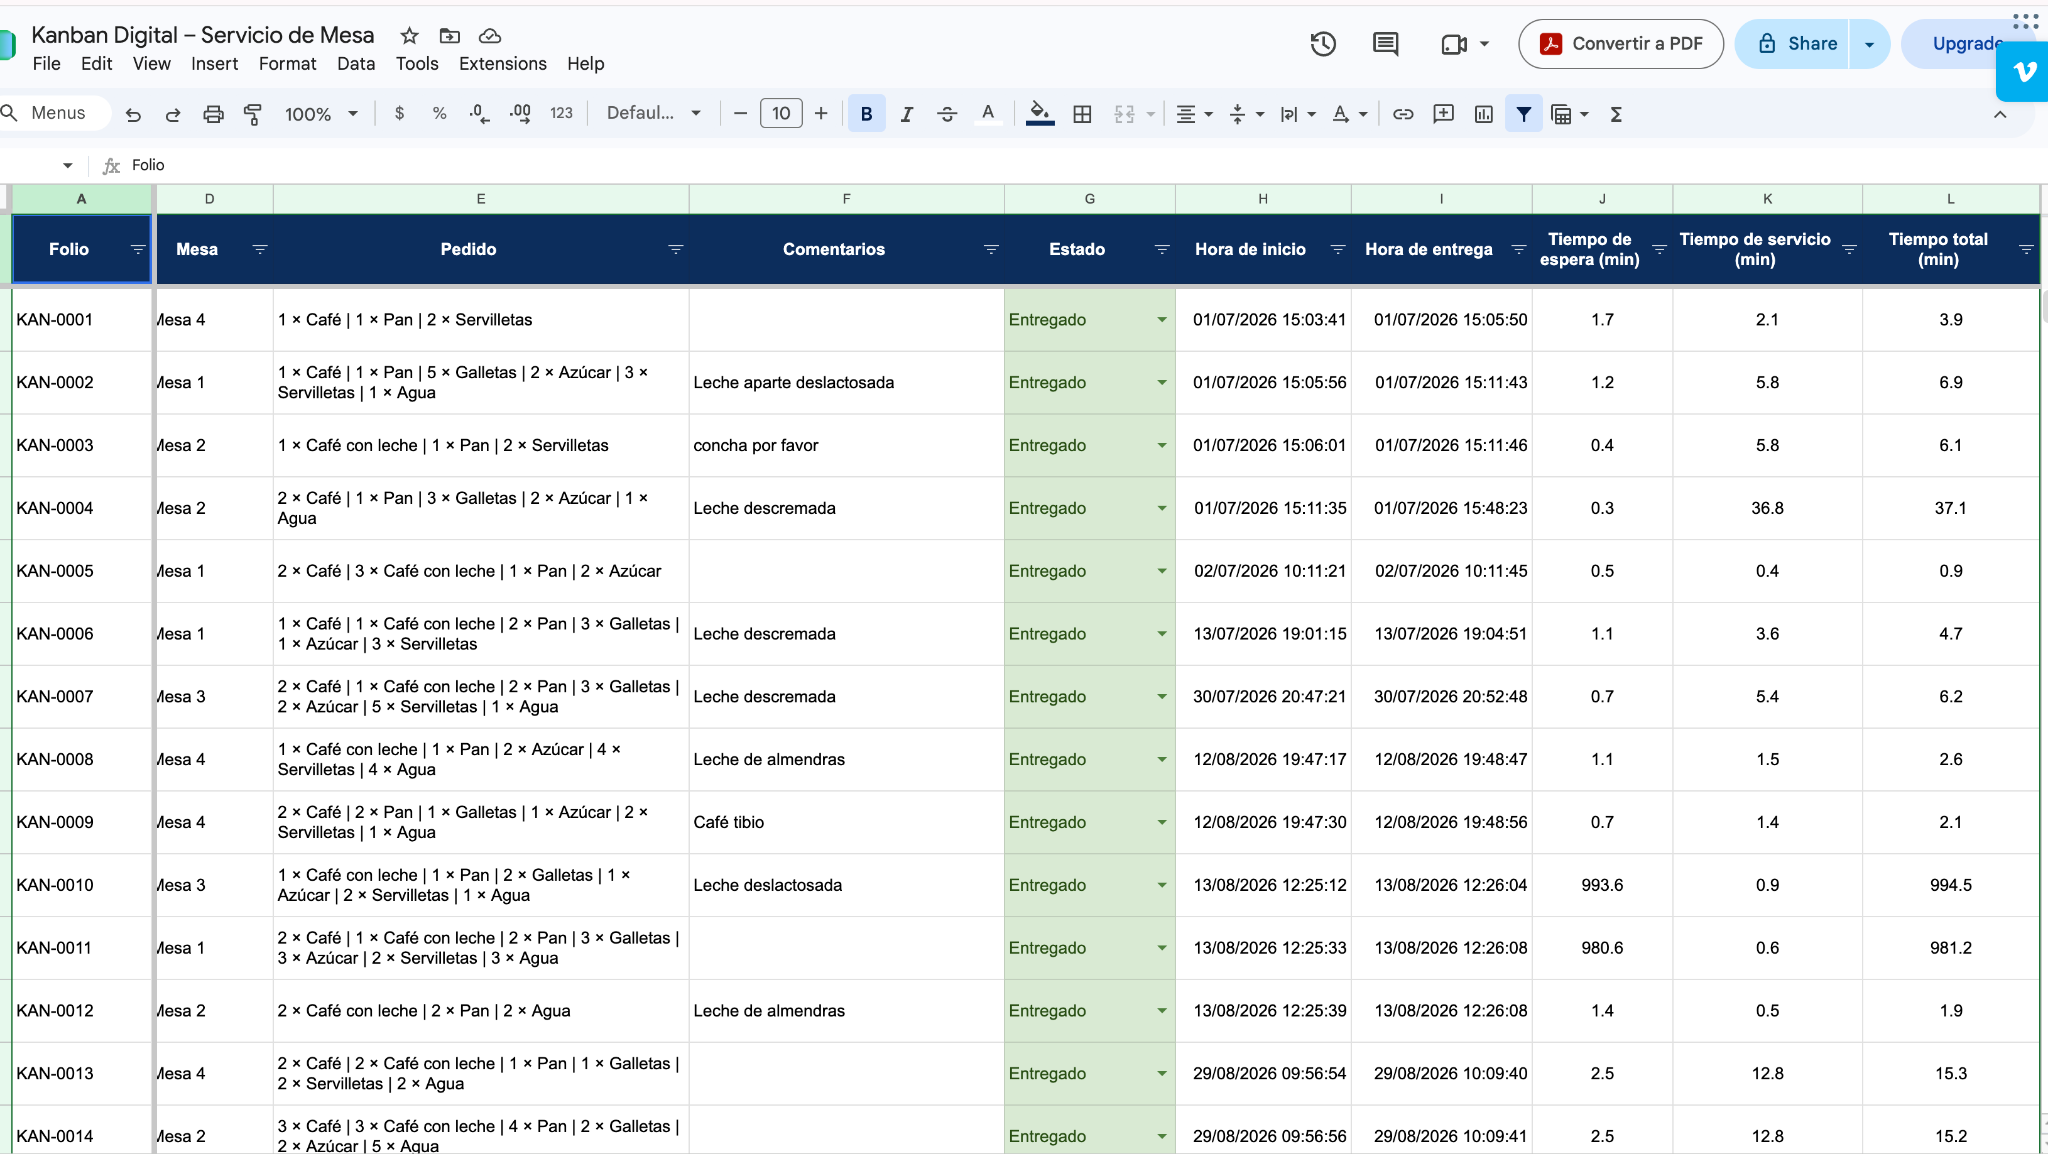Image resolution: width=2048 pixels, height=1154 pixels.
Task: Open Estado dropdown for KAN-0001 row
Action: (x=1162, y=320)
